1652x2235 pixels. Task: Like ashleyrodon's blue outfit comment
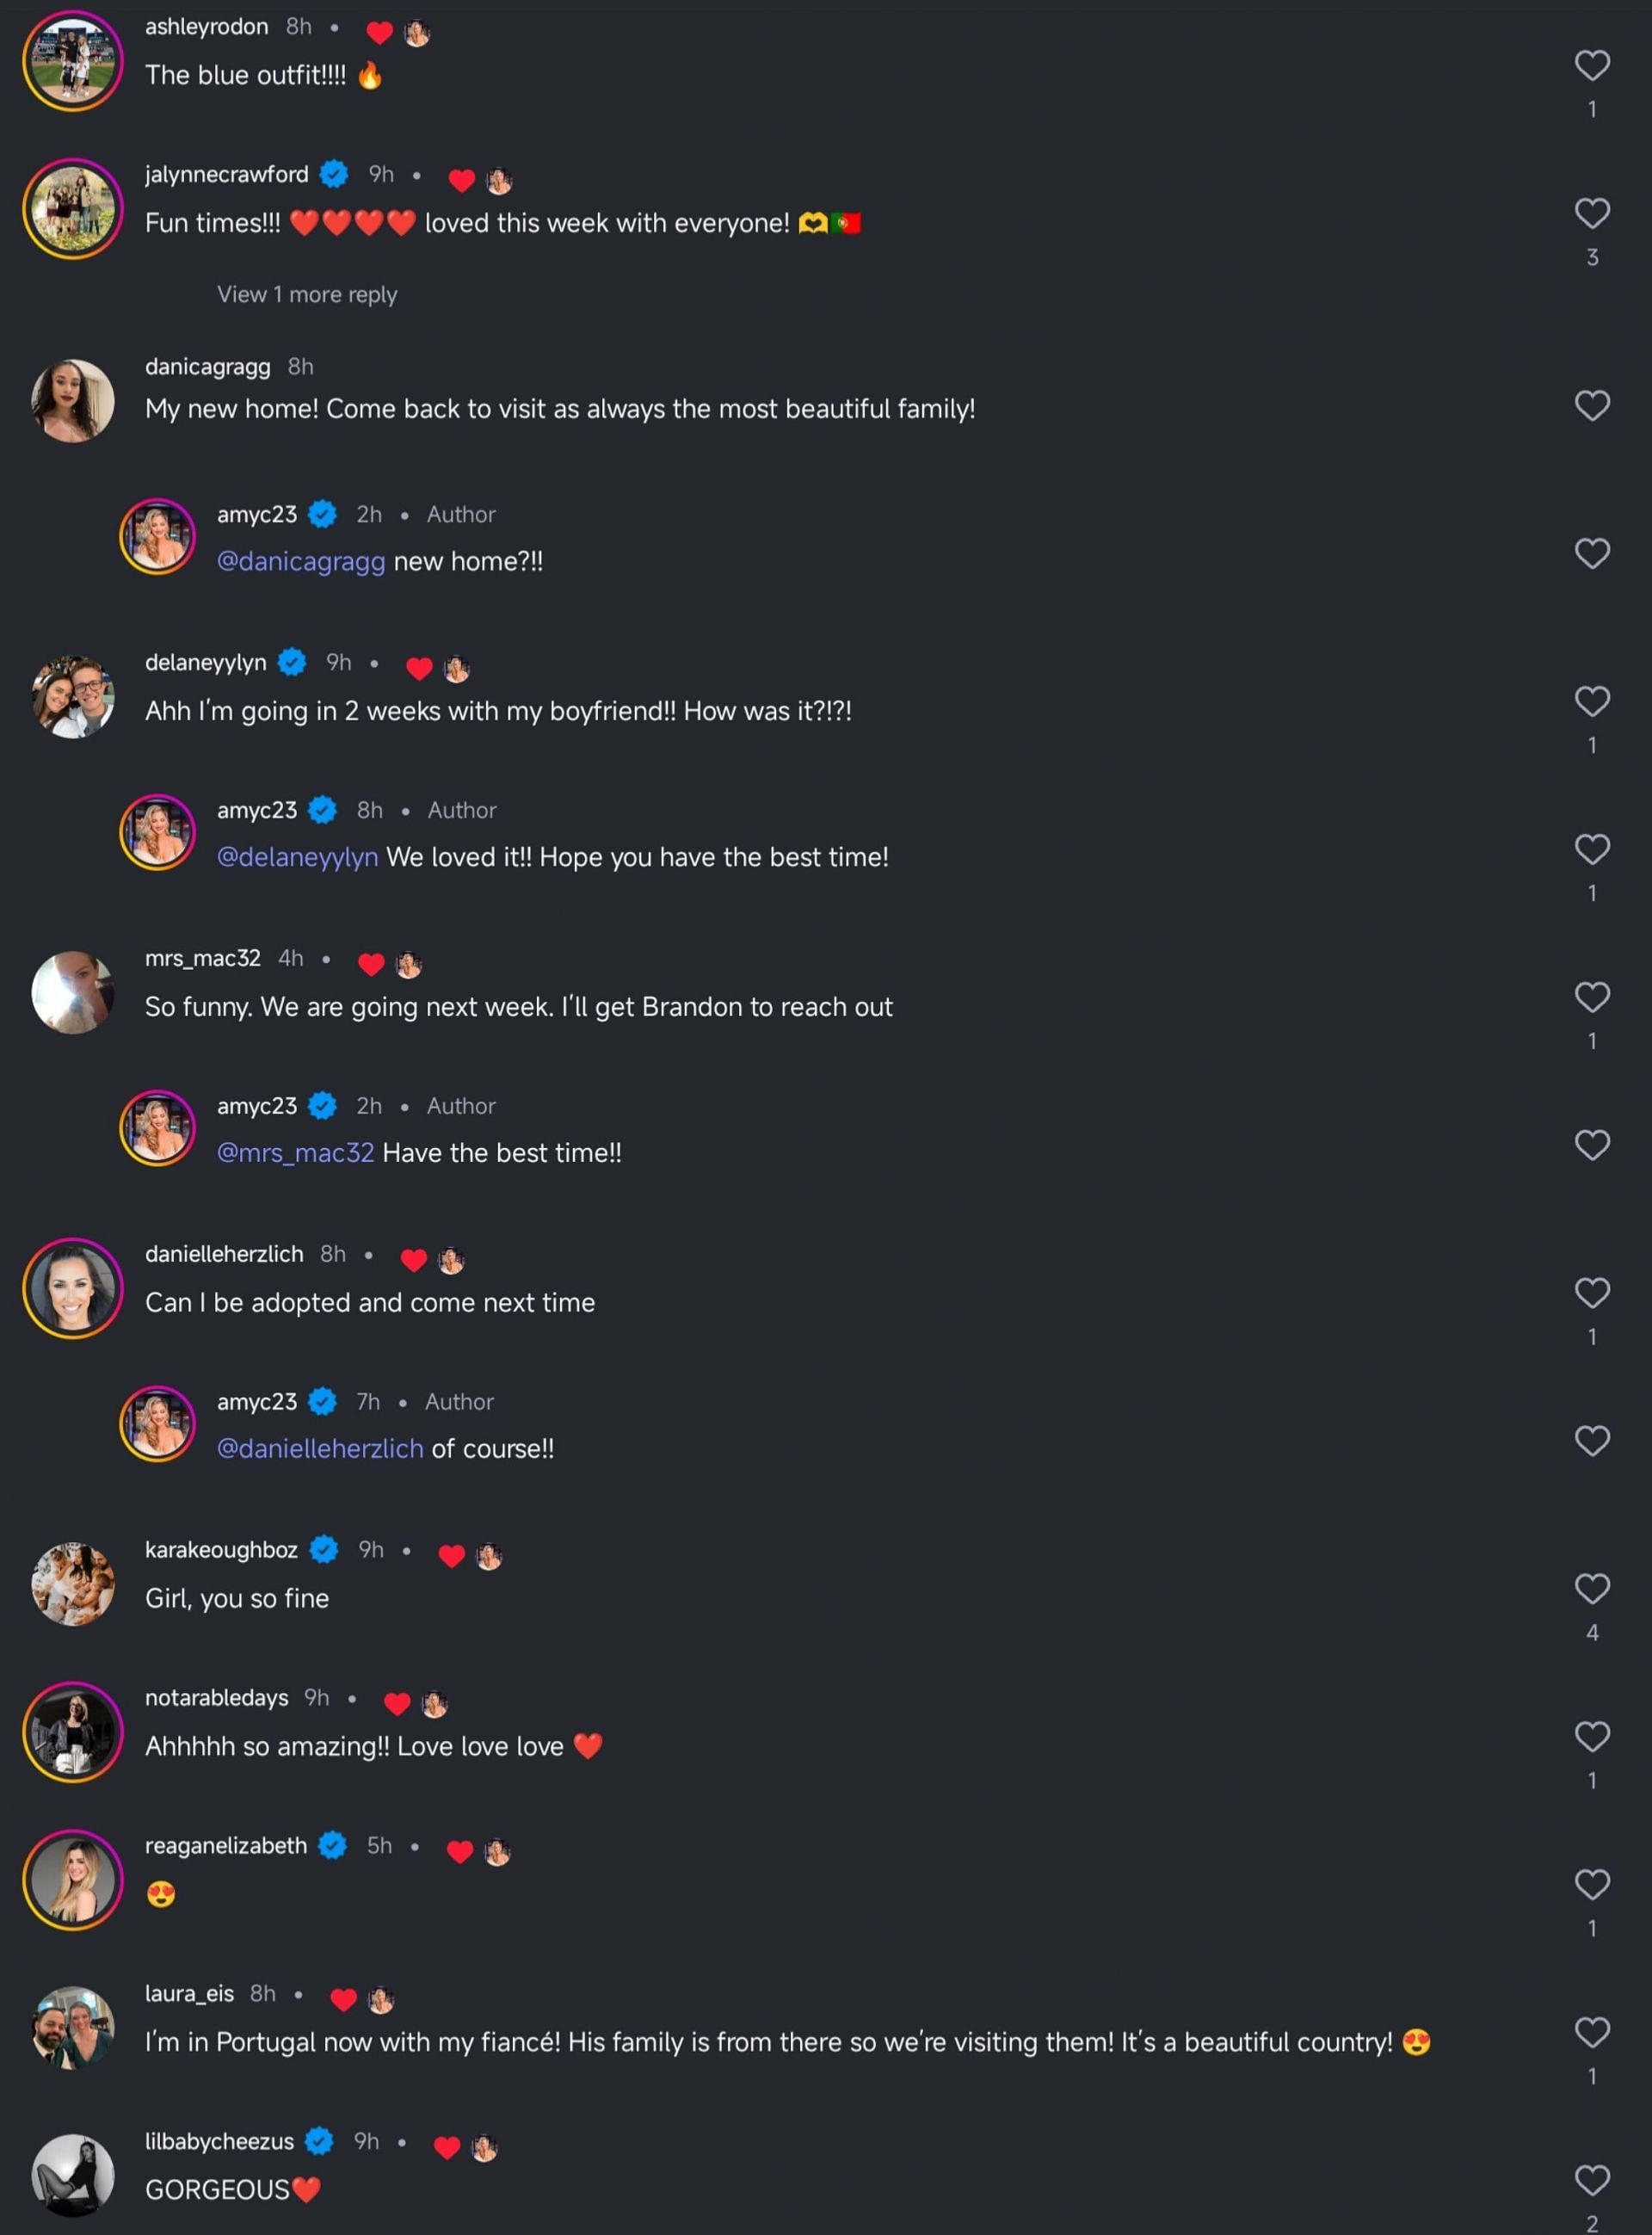1591,66
